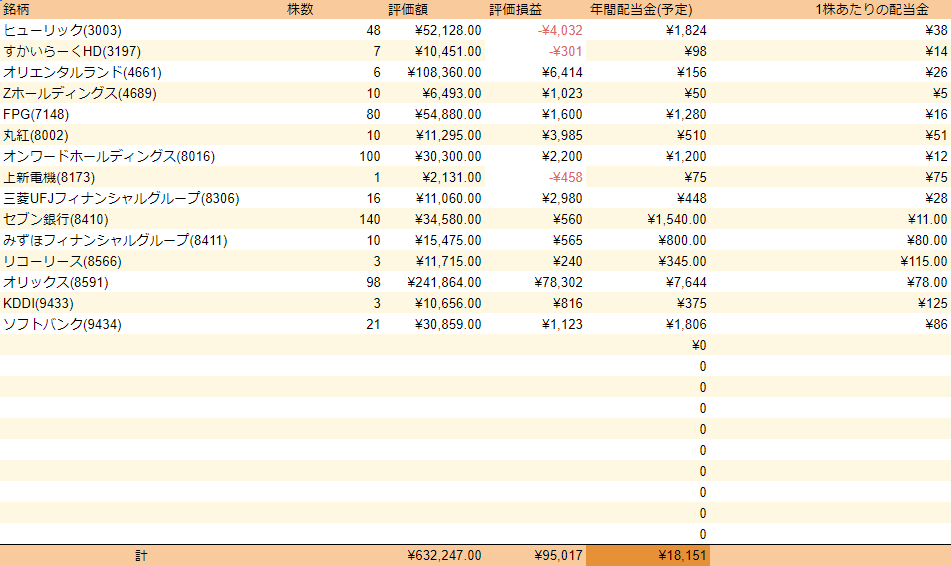Click the リコーリース(8566) cell

[62, 261]
